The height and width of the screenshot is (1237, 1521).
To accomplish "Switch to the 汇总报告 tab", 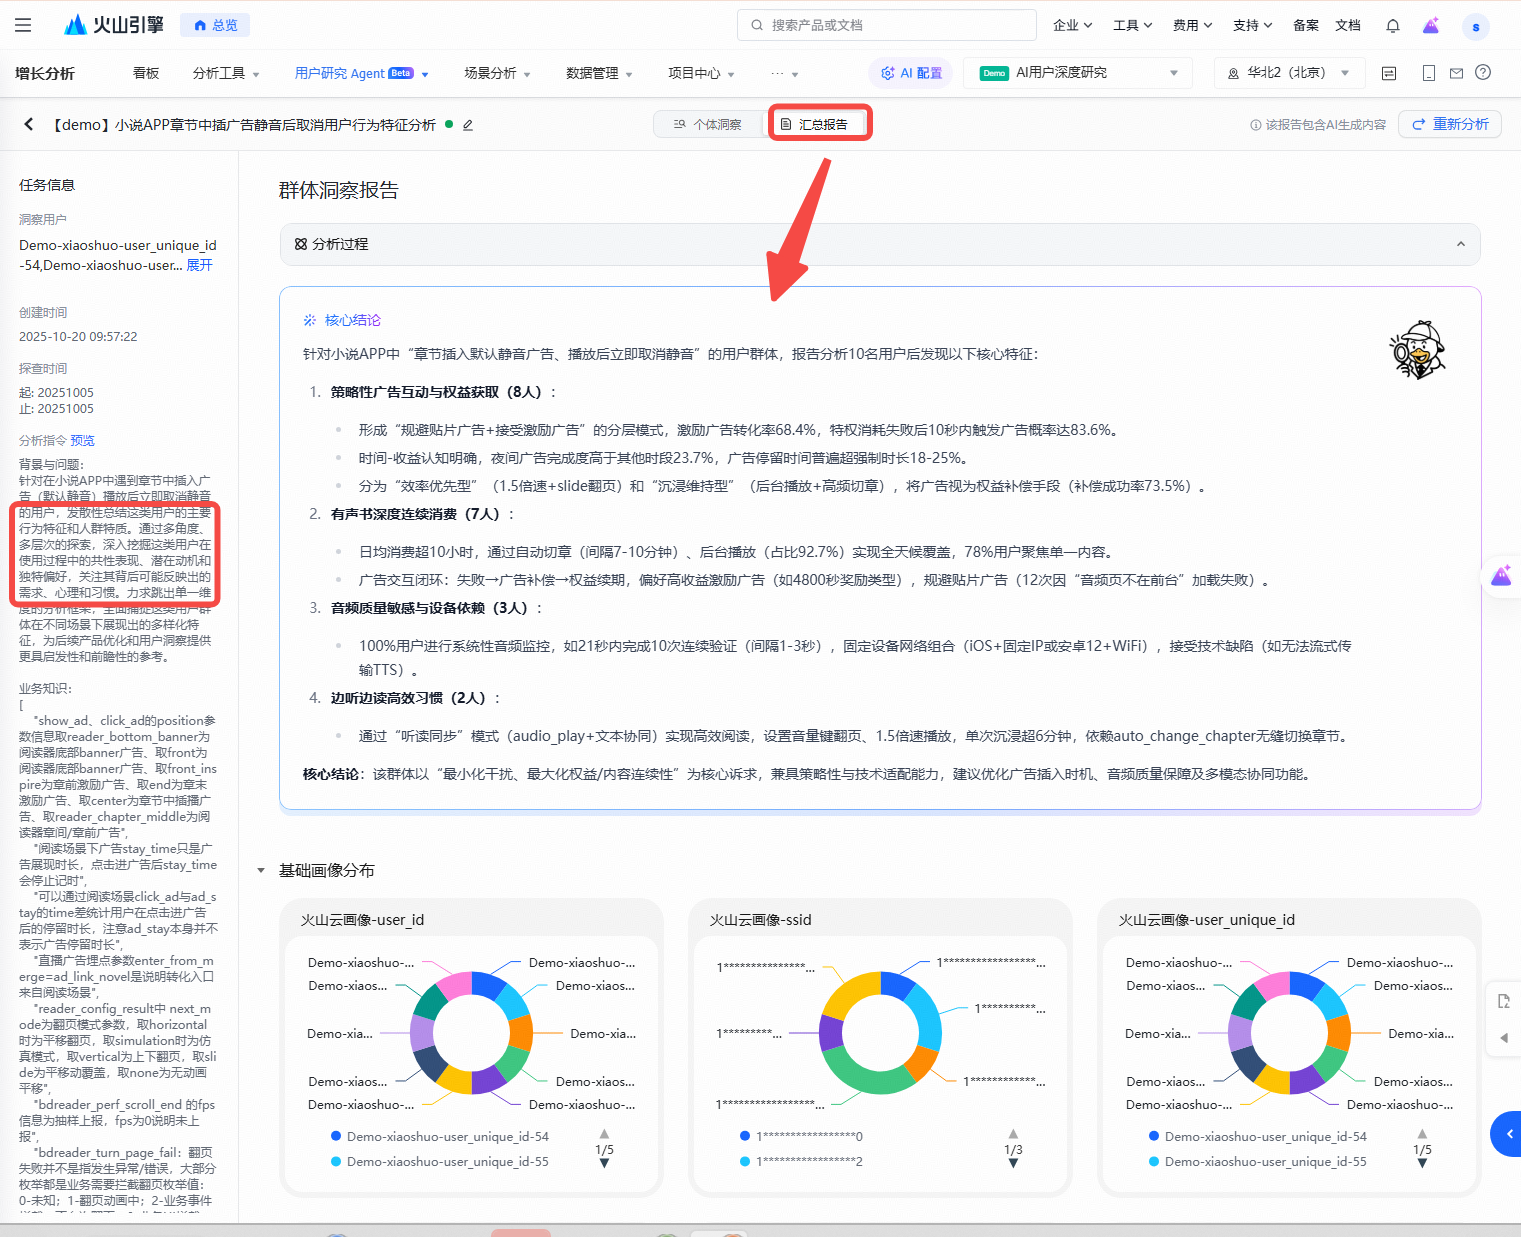I will (814, 124).
